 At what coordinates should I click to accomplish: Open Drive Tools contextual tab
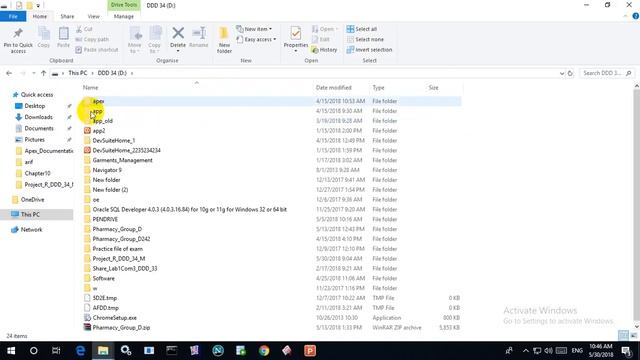pyautogui.click(x=124, y=5)
